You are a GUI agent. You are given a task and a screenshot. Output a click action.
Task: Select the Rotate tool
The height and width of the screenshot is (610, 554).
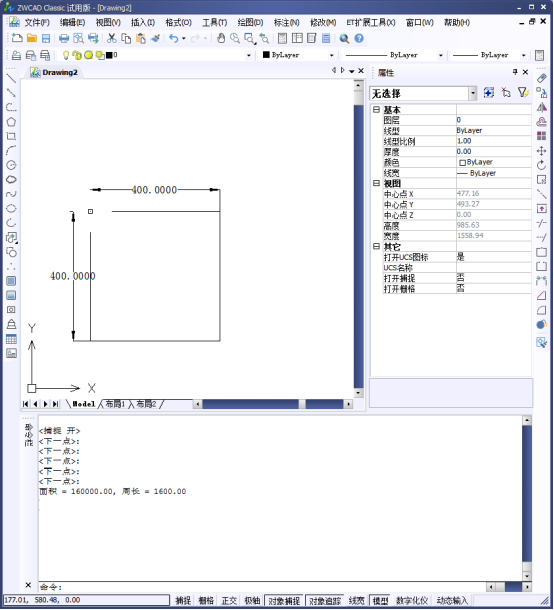tap(542, 165)
